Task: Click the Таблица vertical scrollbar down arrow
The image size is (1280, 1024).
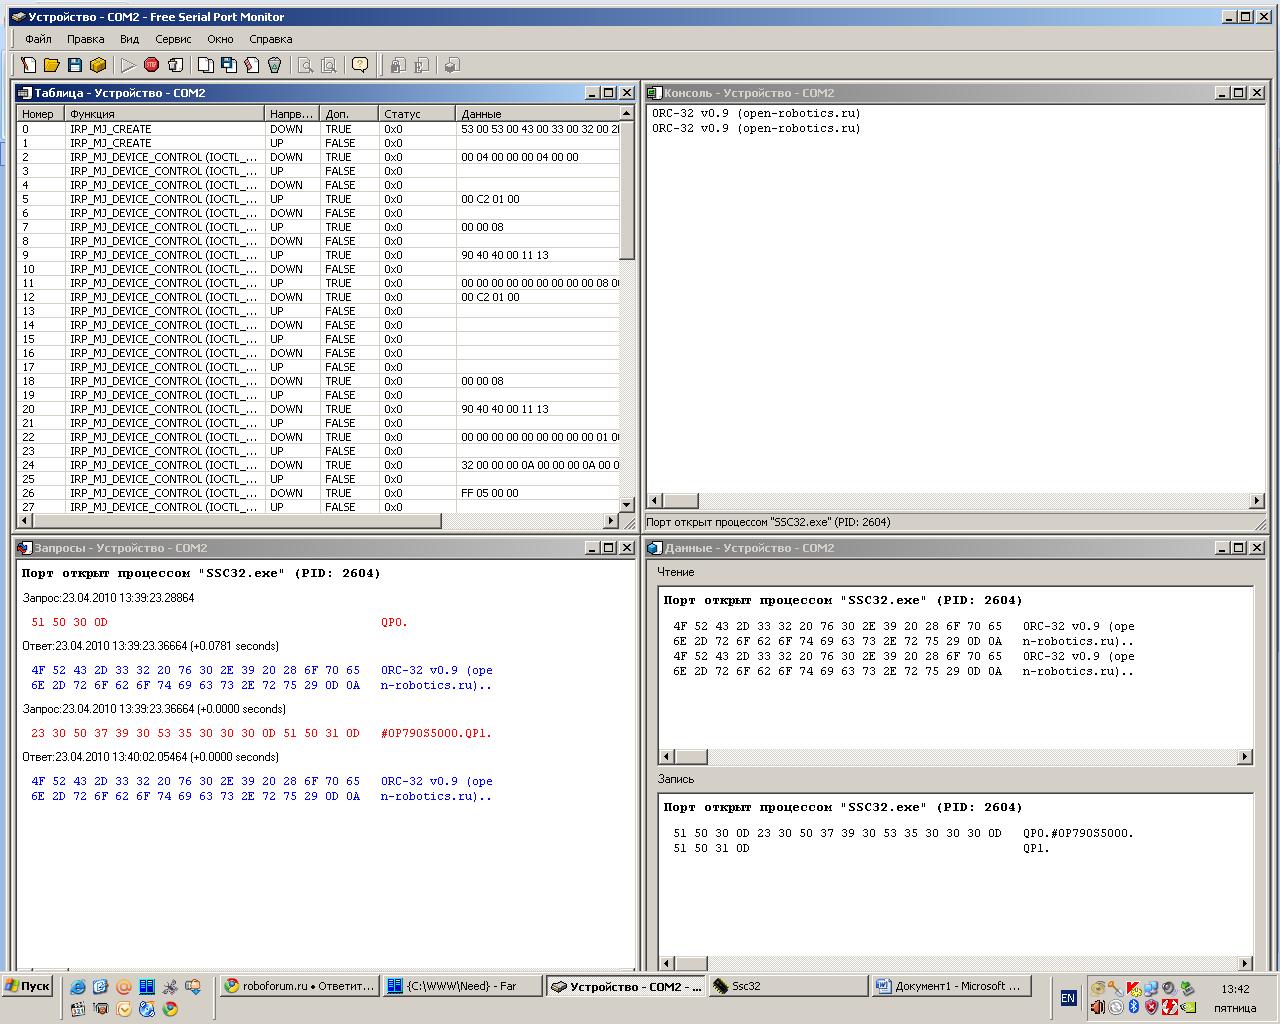Action: coord(627,505)
